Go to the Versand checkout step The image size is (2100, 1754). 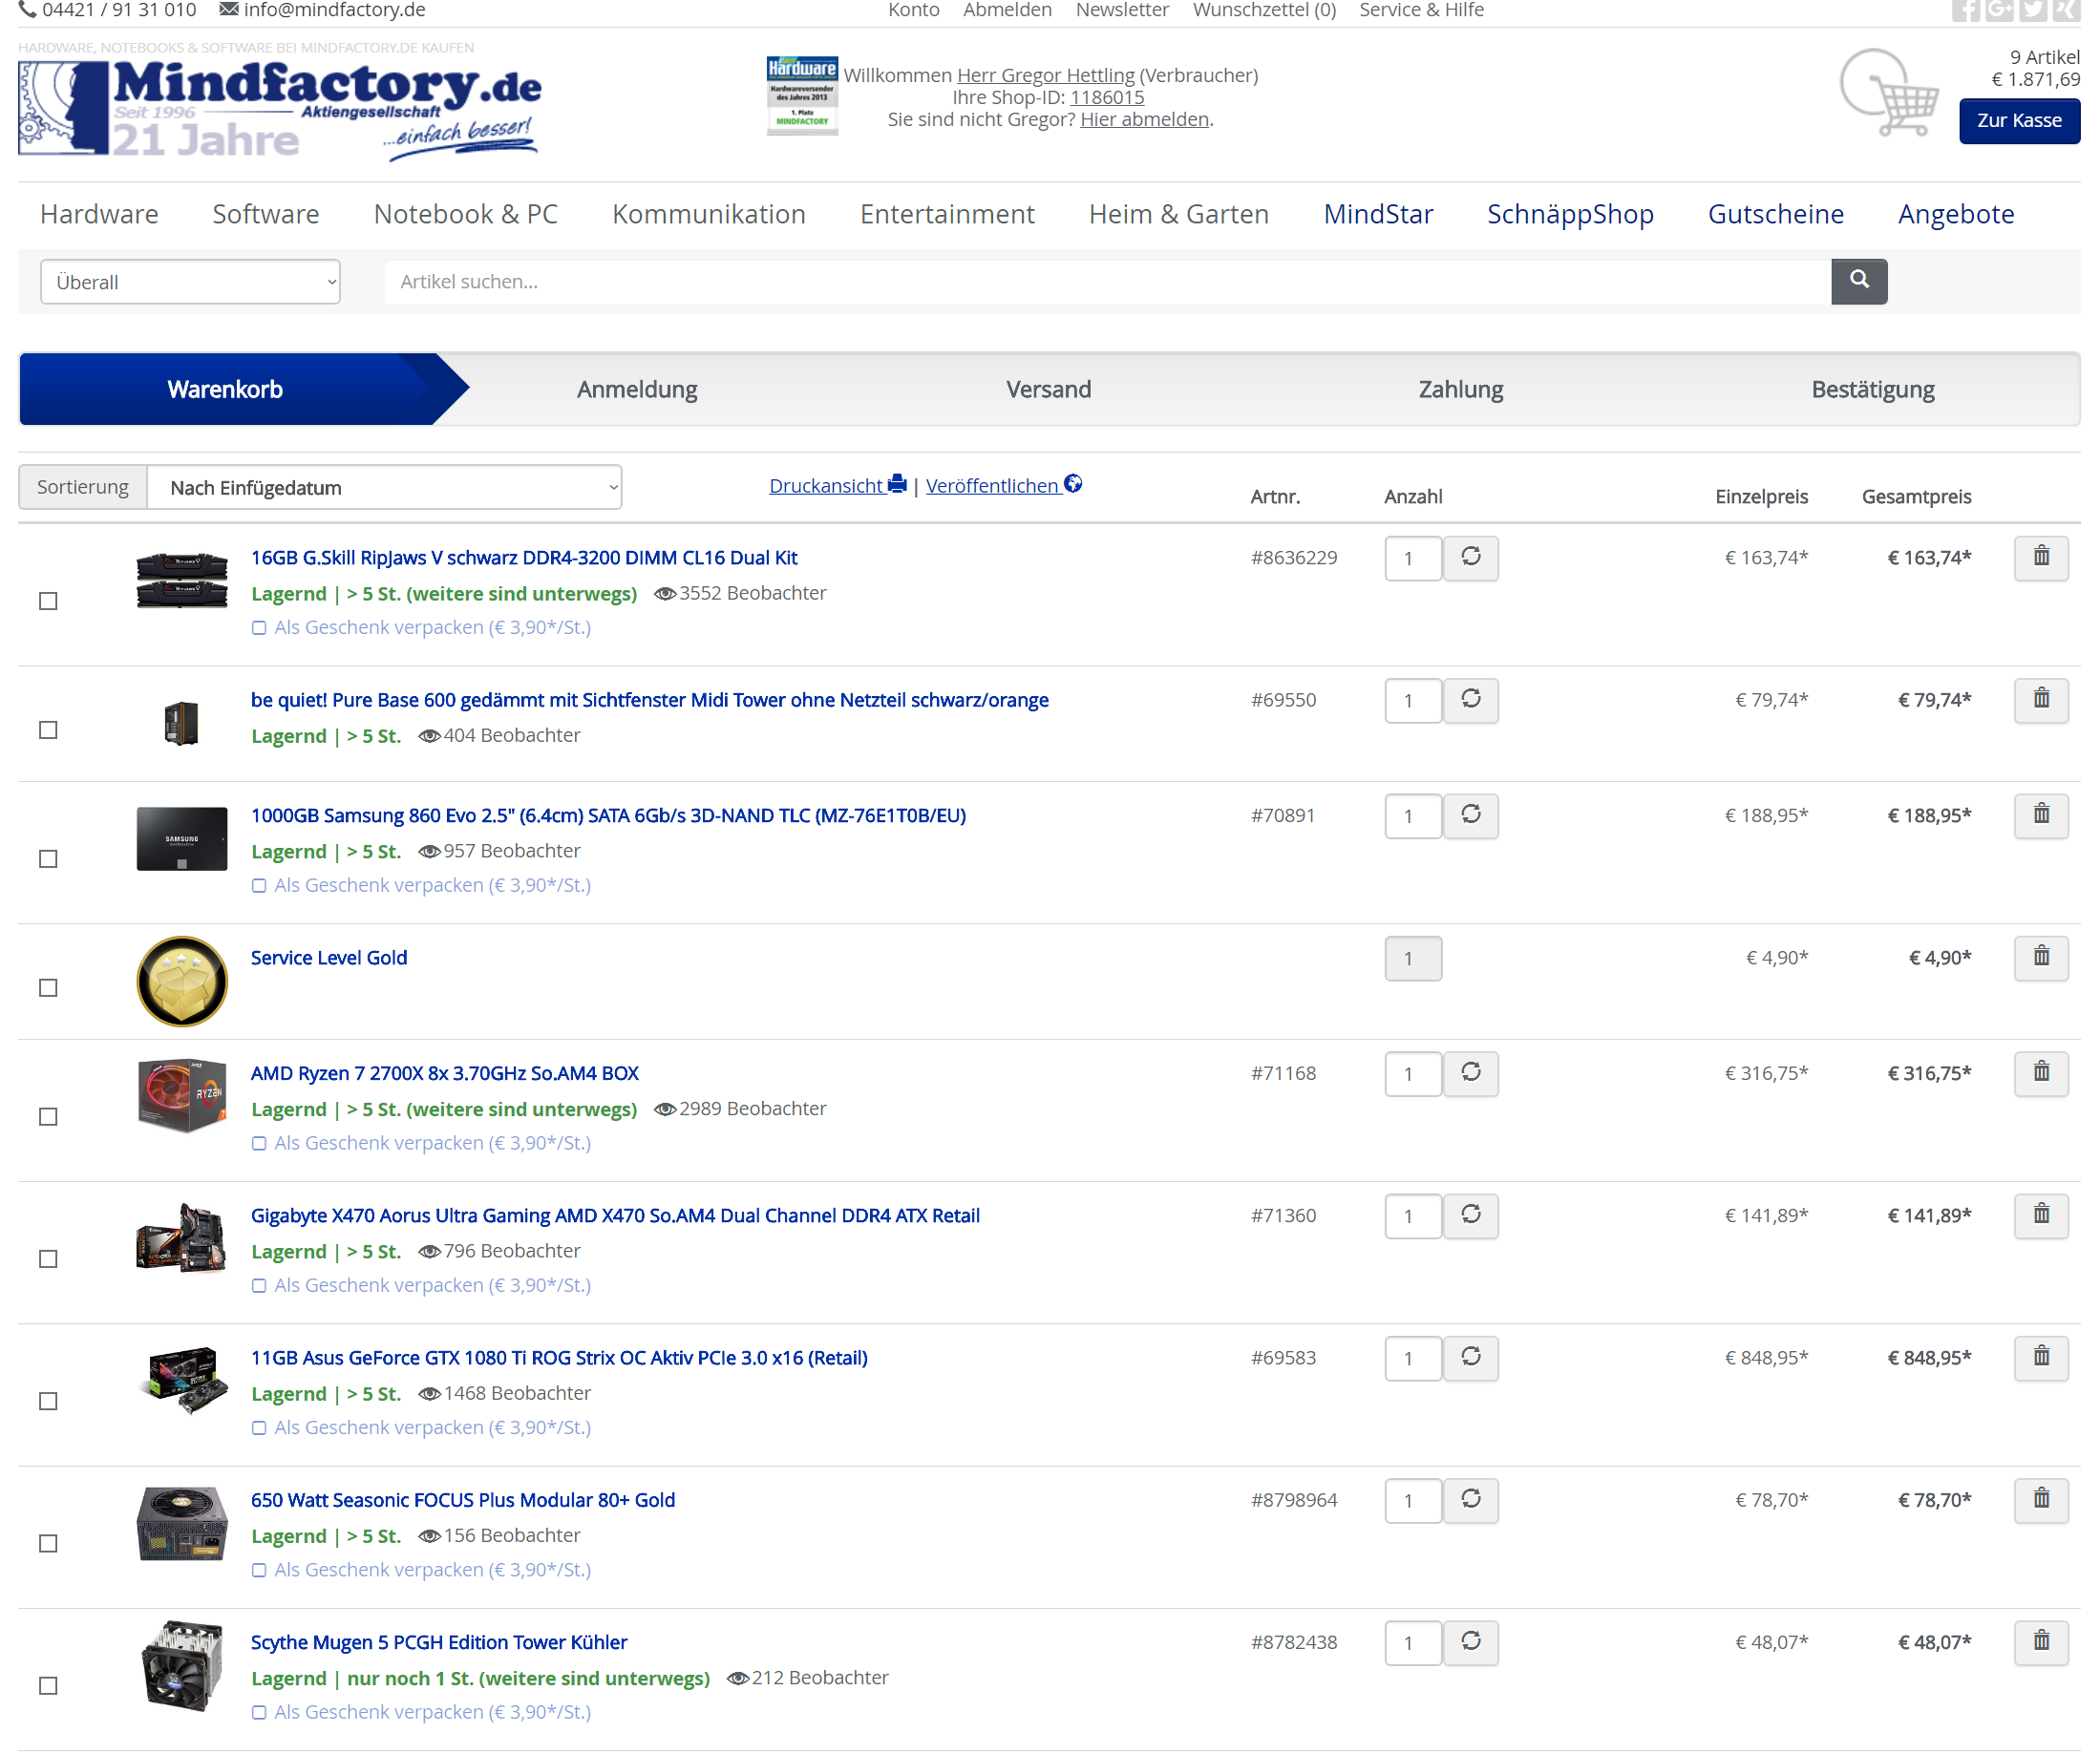point(1049,389)
